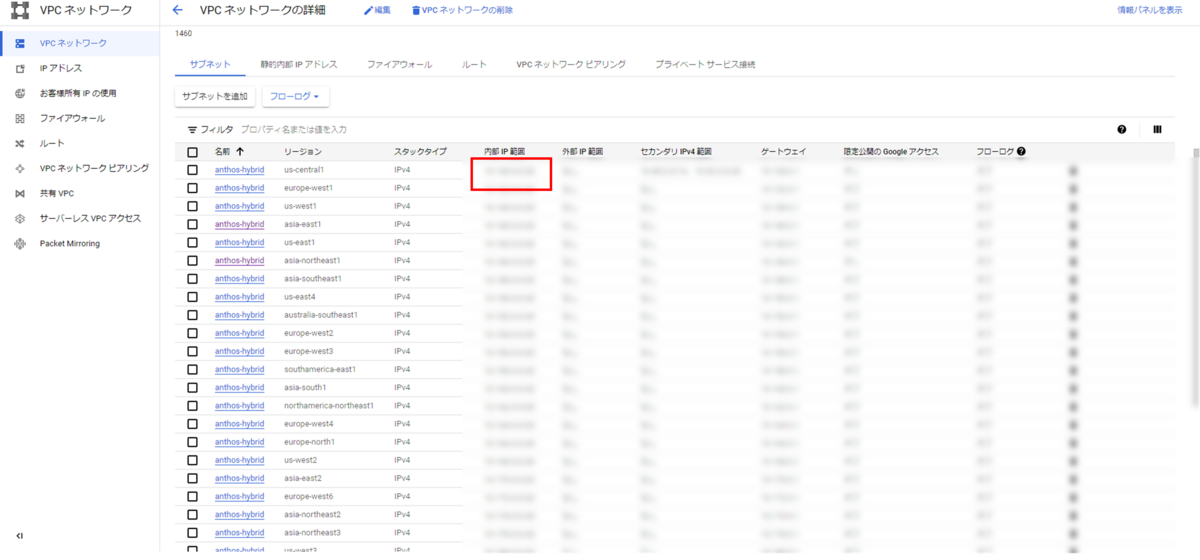This screenshot has height=560, width=1200.
Task: Click the フィルタ filter lines icon
Action: click(192, 130)
